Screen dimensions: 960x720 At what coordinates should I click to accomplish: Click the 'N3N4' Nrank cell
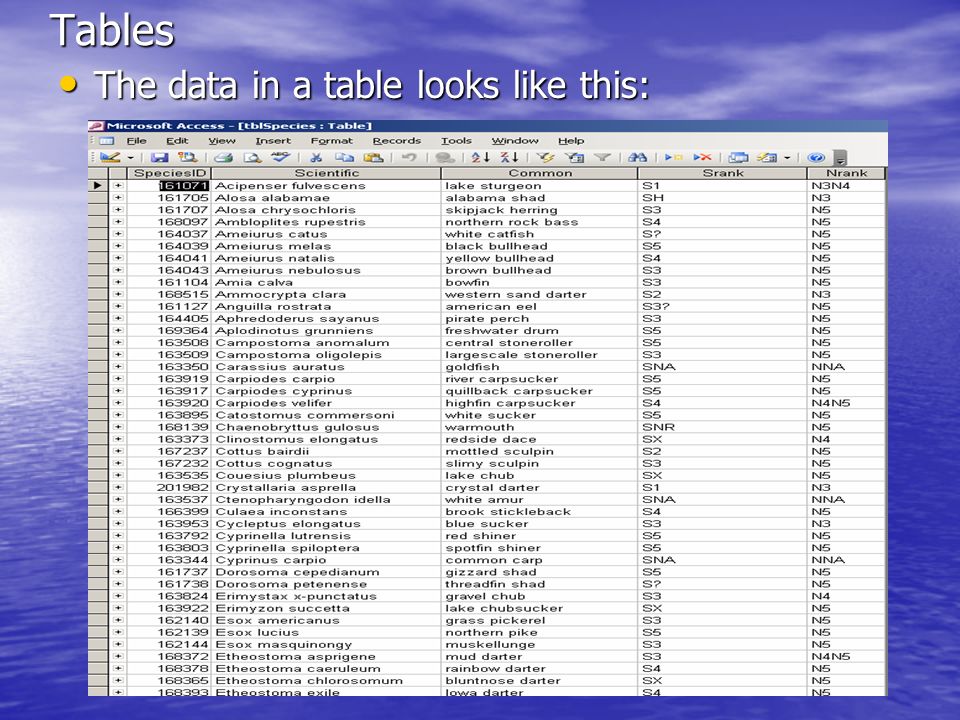tap(846, 186)
